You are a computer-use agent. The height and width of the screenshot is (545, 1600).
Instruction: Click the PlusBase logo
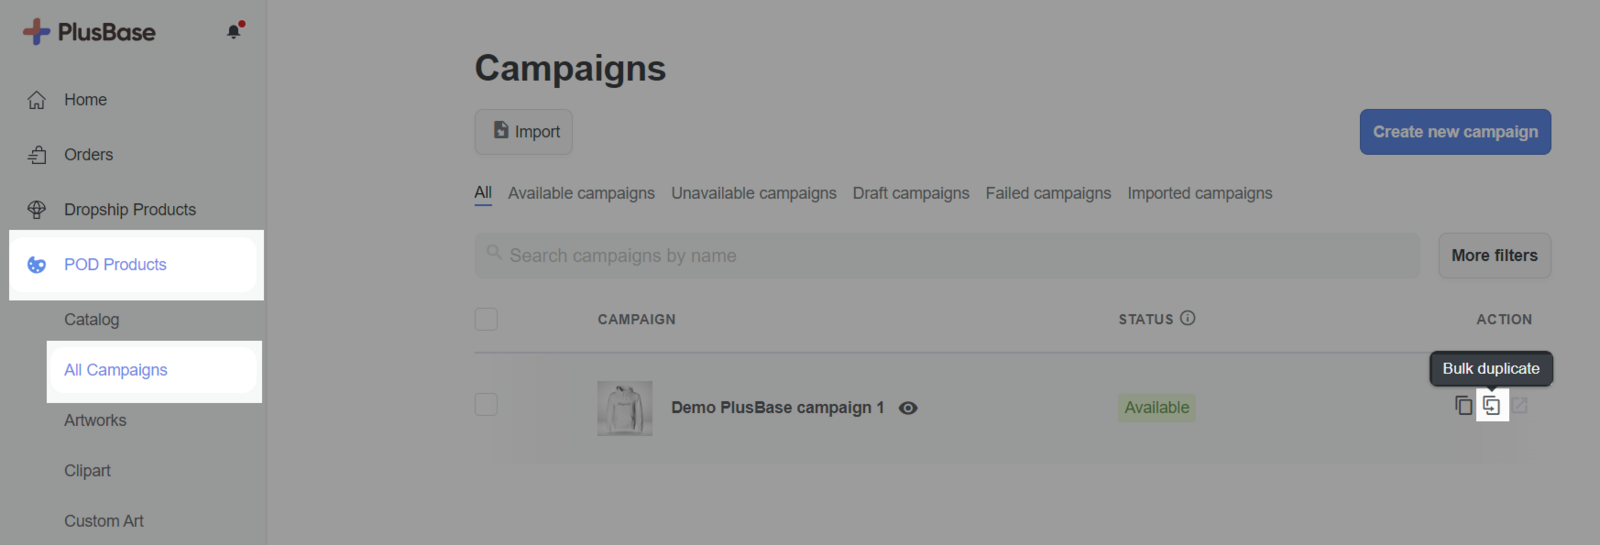[x=89, y=32]
